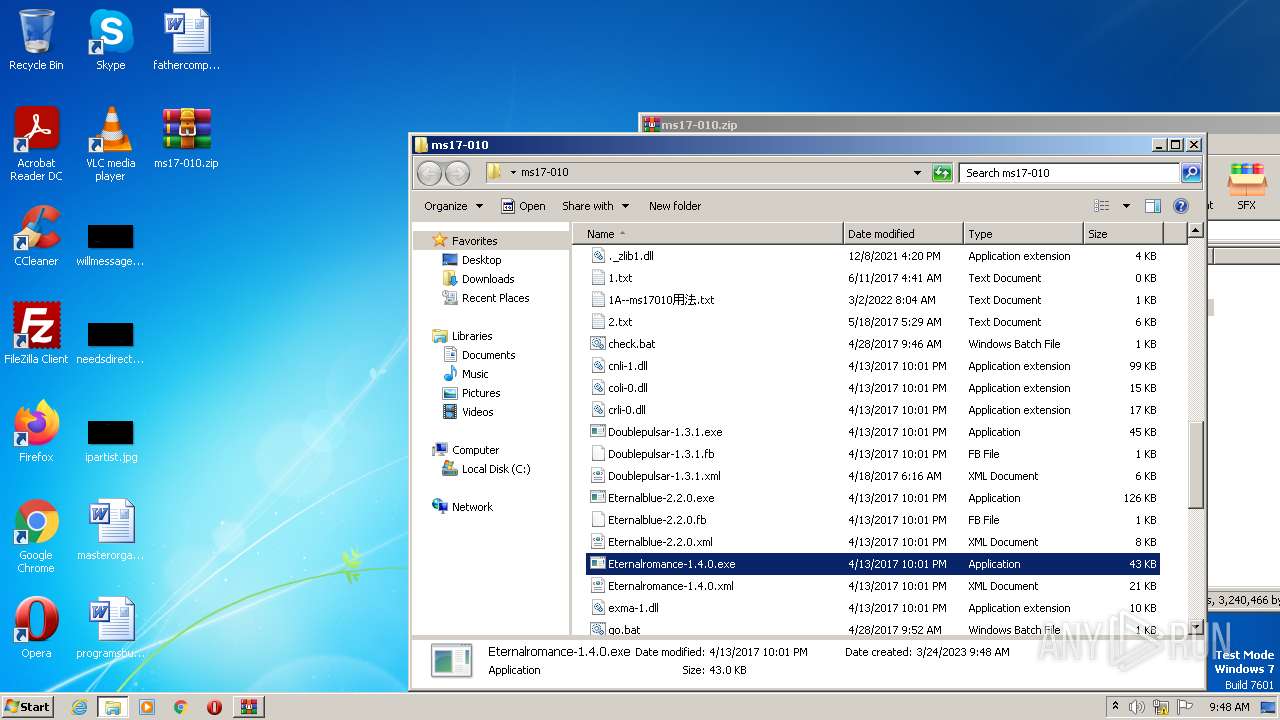Open Recycle Bin desktop icon
Screen dimensions: 1280x720
point(36,40)
